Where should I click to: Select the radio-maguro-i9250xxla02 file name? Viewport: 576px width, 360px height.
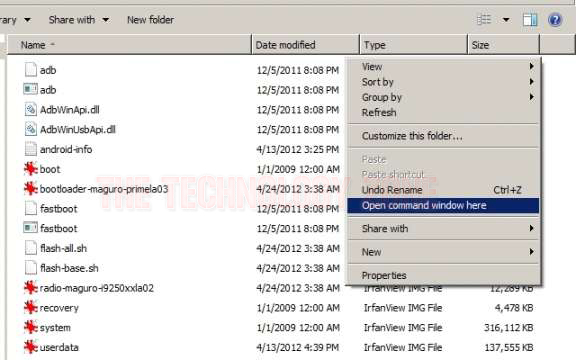pyautogui.click(x=97, y=288)
